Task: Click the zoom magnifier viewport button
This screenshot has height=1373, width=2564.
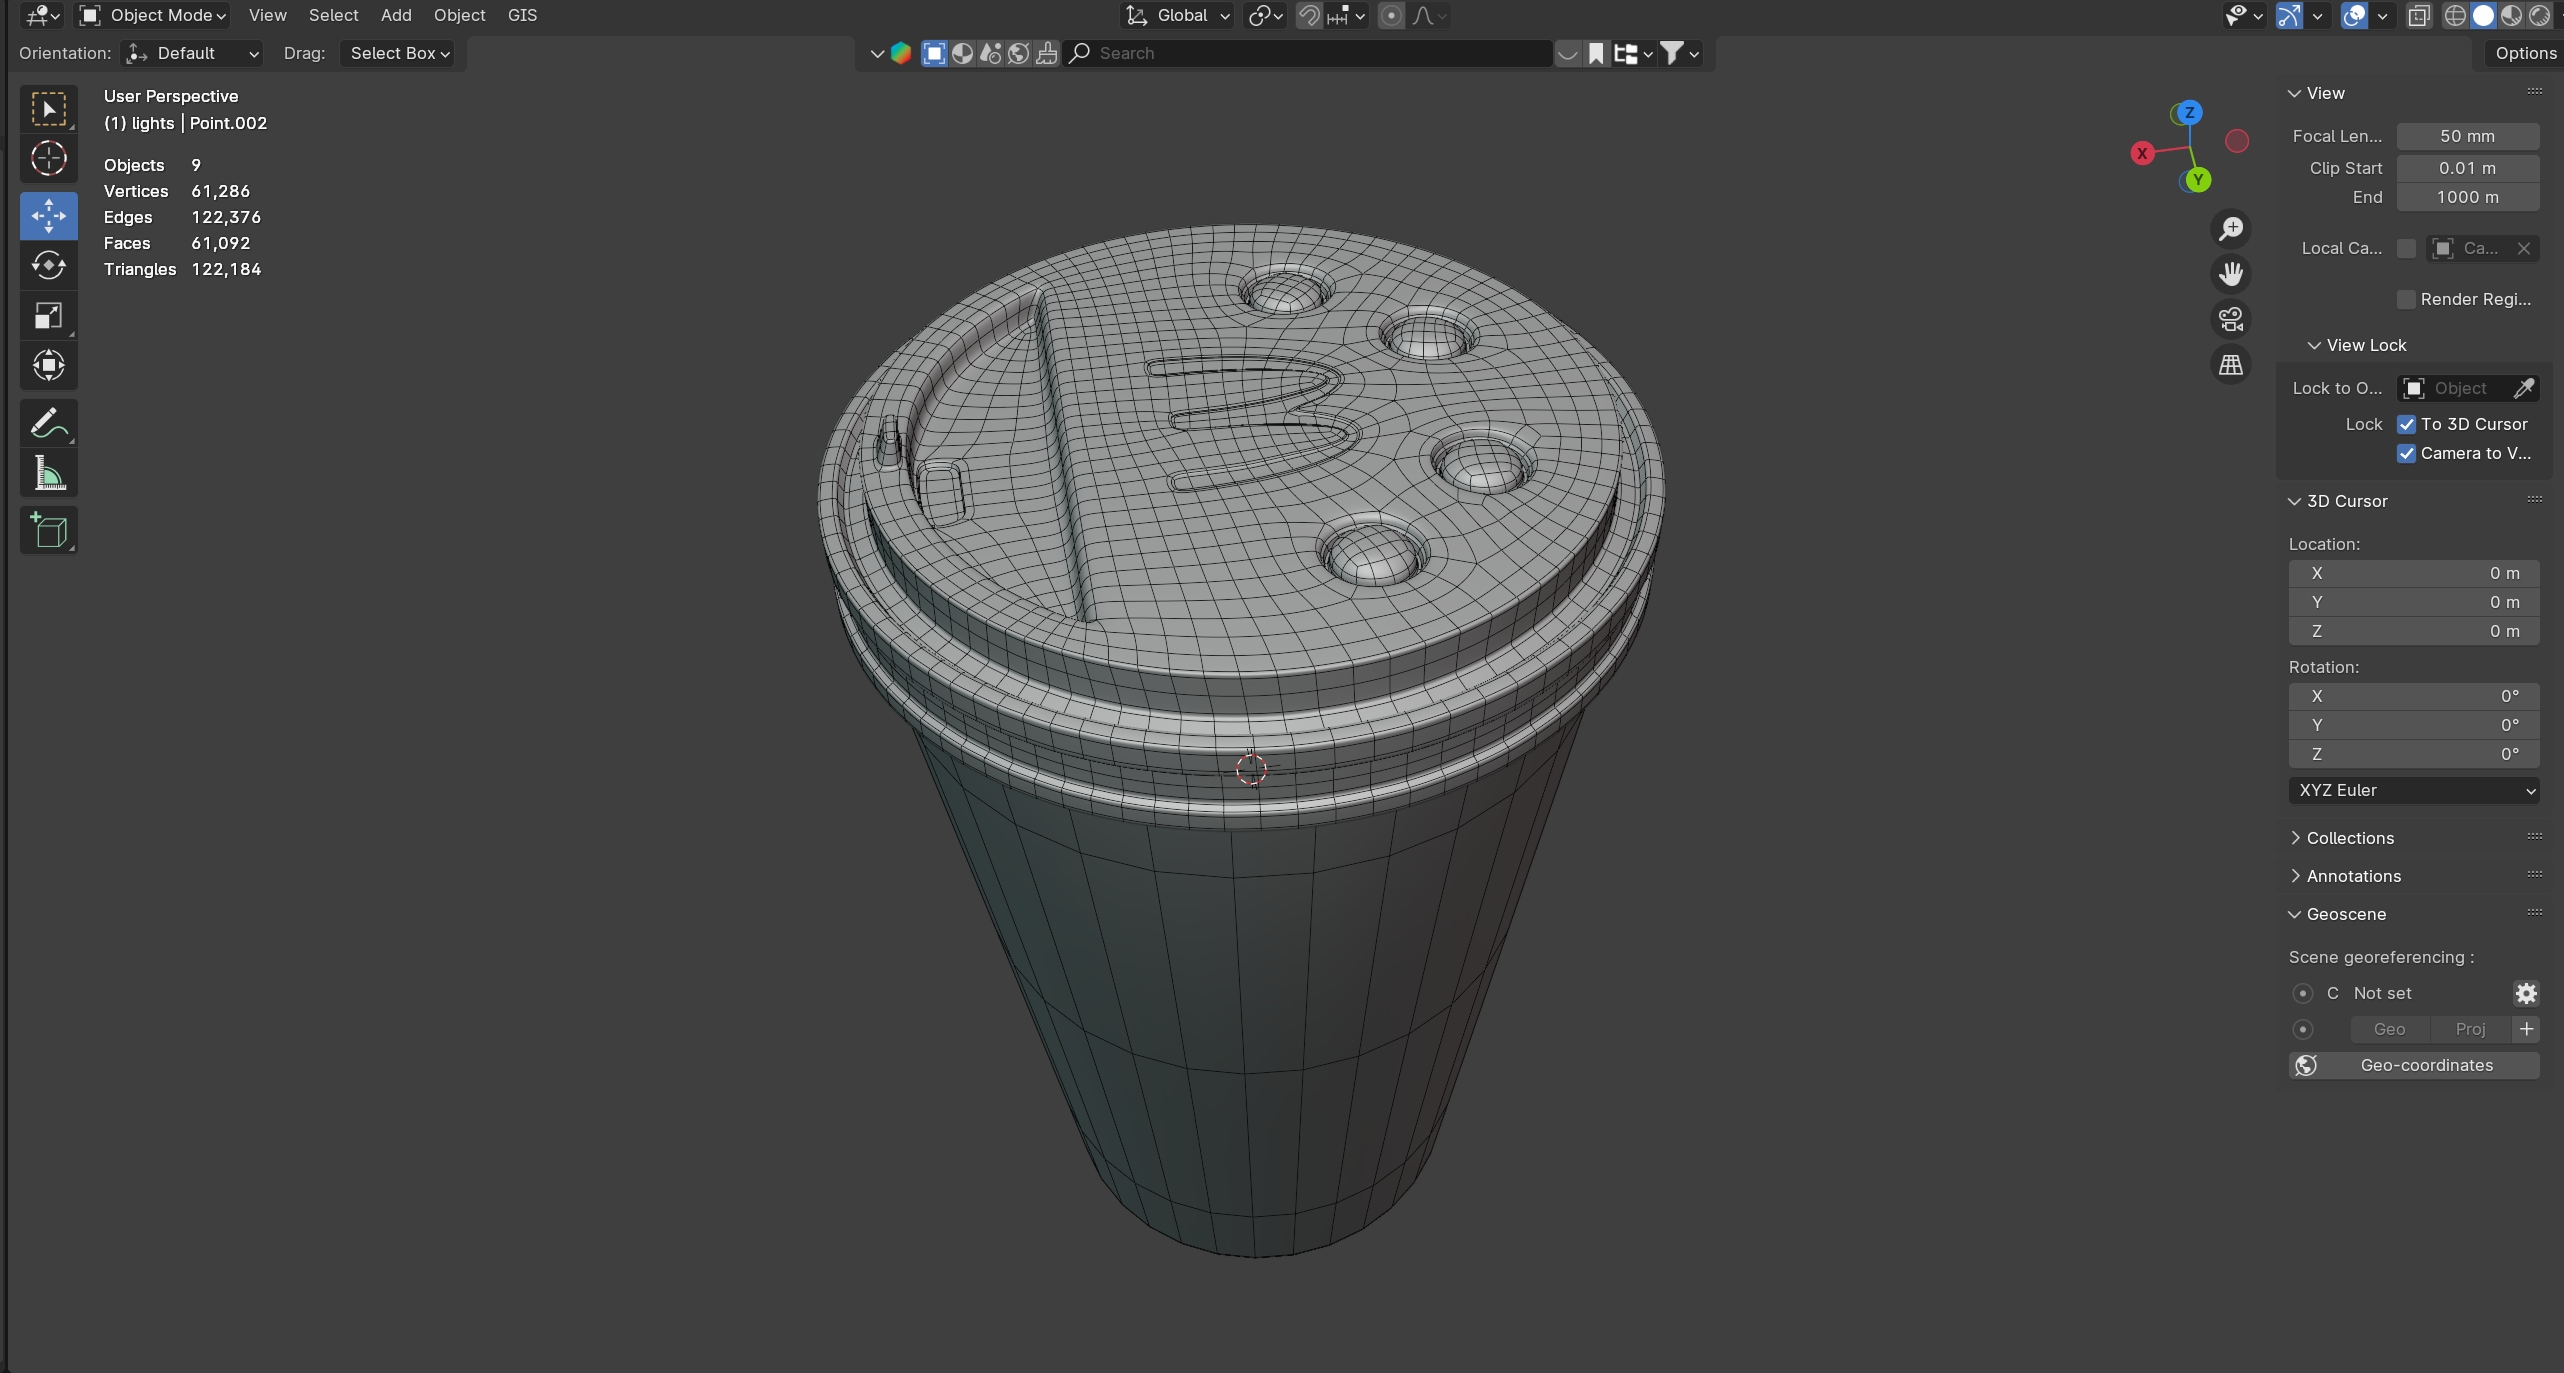Action: click(2231, 229)
